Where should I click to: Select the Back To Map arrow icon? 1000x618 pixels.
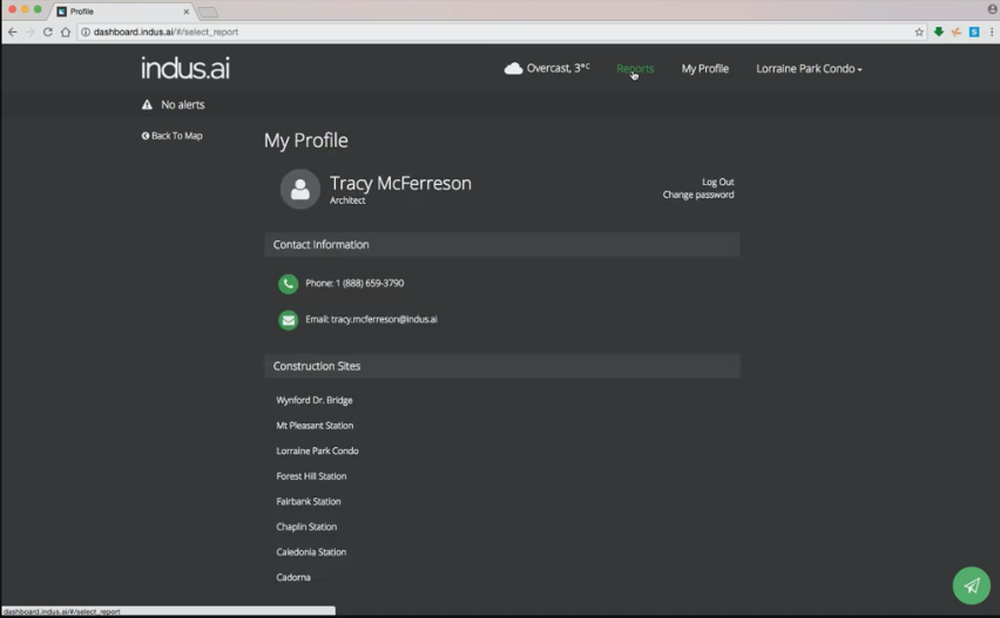(x=146, y=135)
